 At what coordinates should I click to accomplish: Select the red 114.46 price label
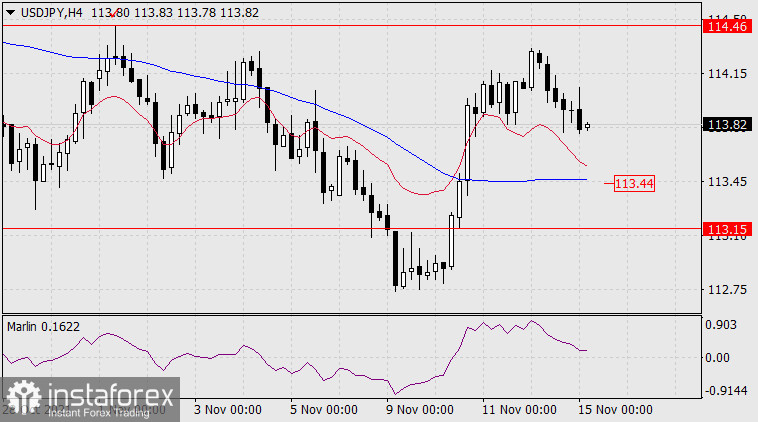coord(727,26)
